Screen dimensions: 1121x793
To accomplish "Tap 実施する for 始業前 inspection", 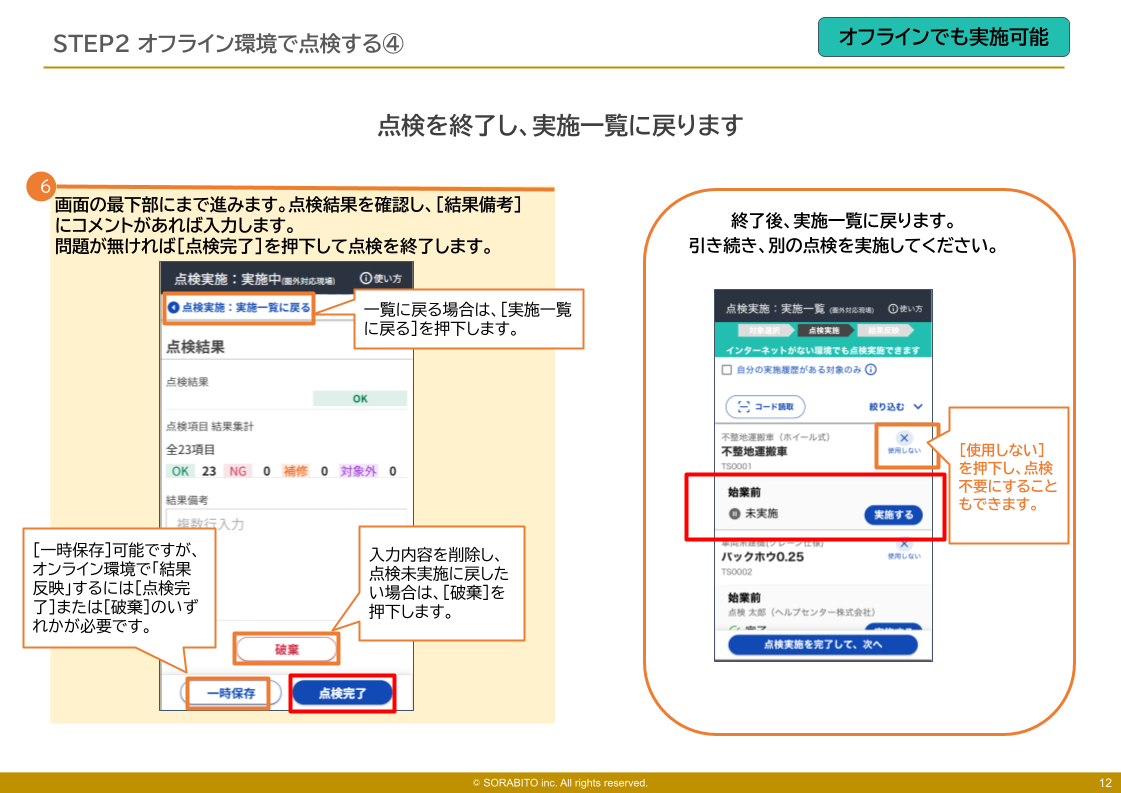I will click(893, 515).
